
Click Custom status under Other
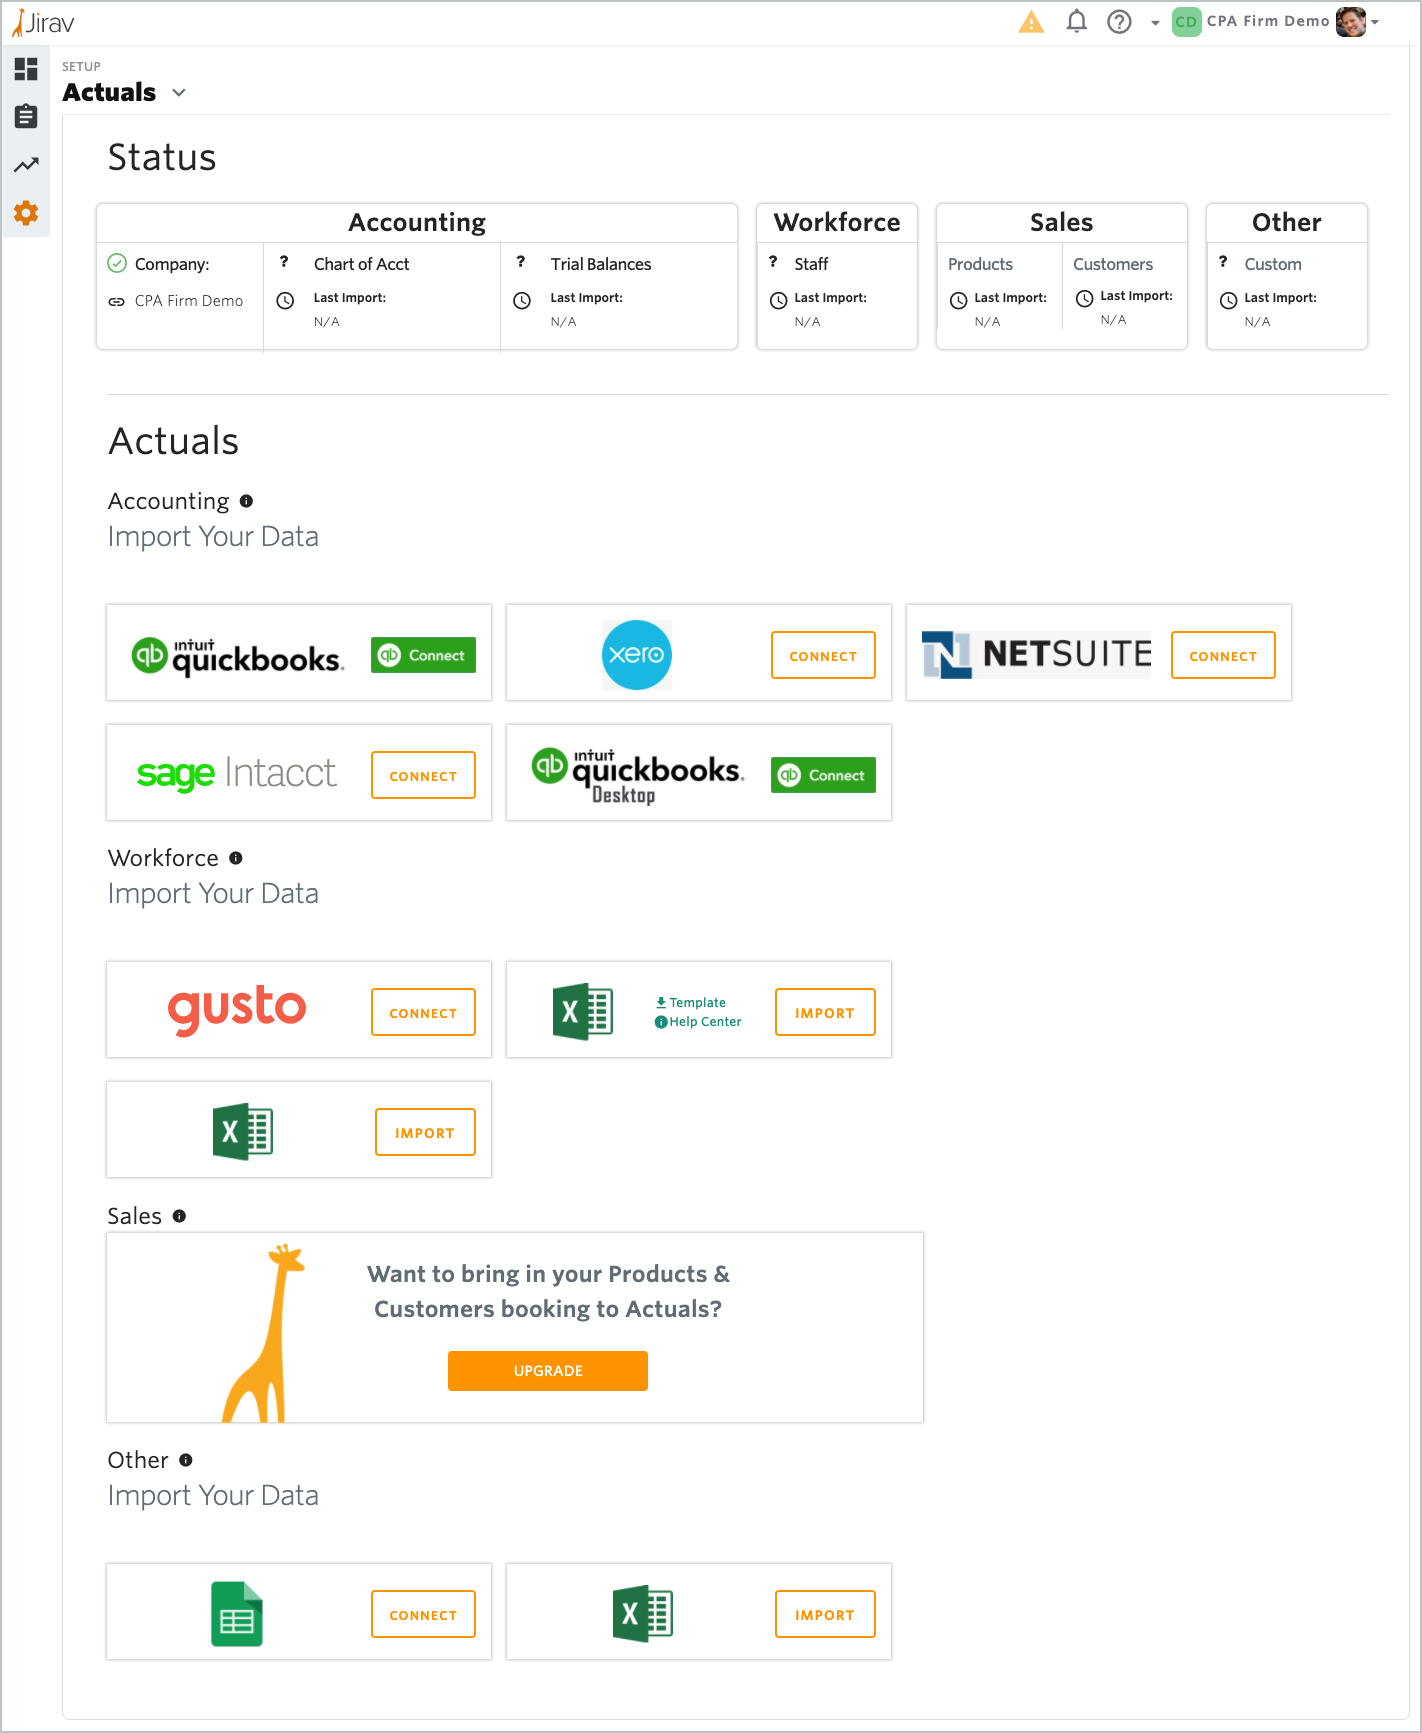(1273, 264)
